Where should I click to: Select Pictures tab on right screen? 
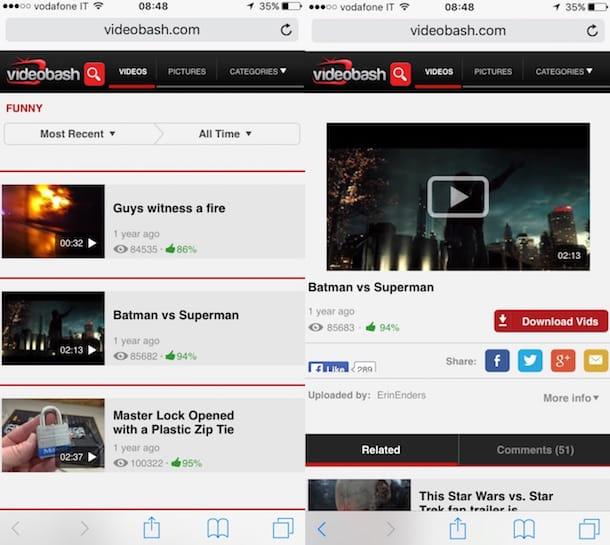click(x=493, y=72)
